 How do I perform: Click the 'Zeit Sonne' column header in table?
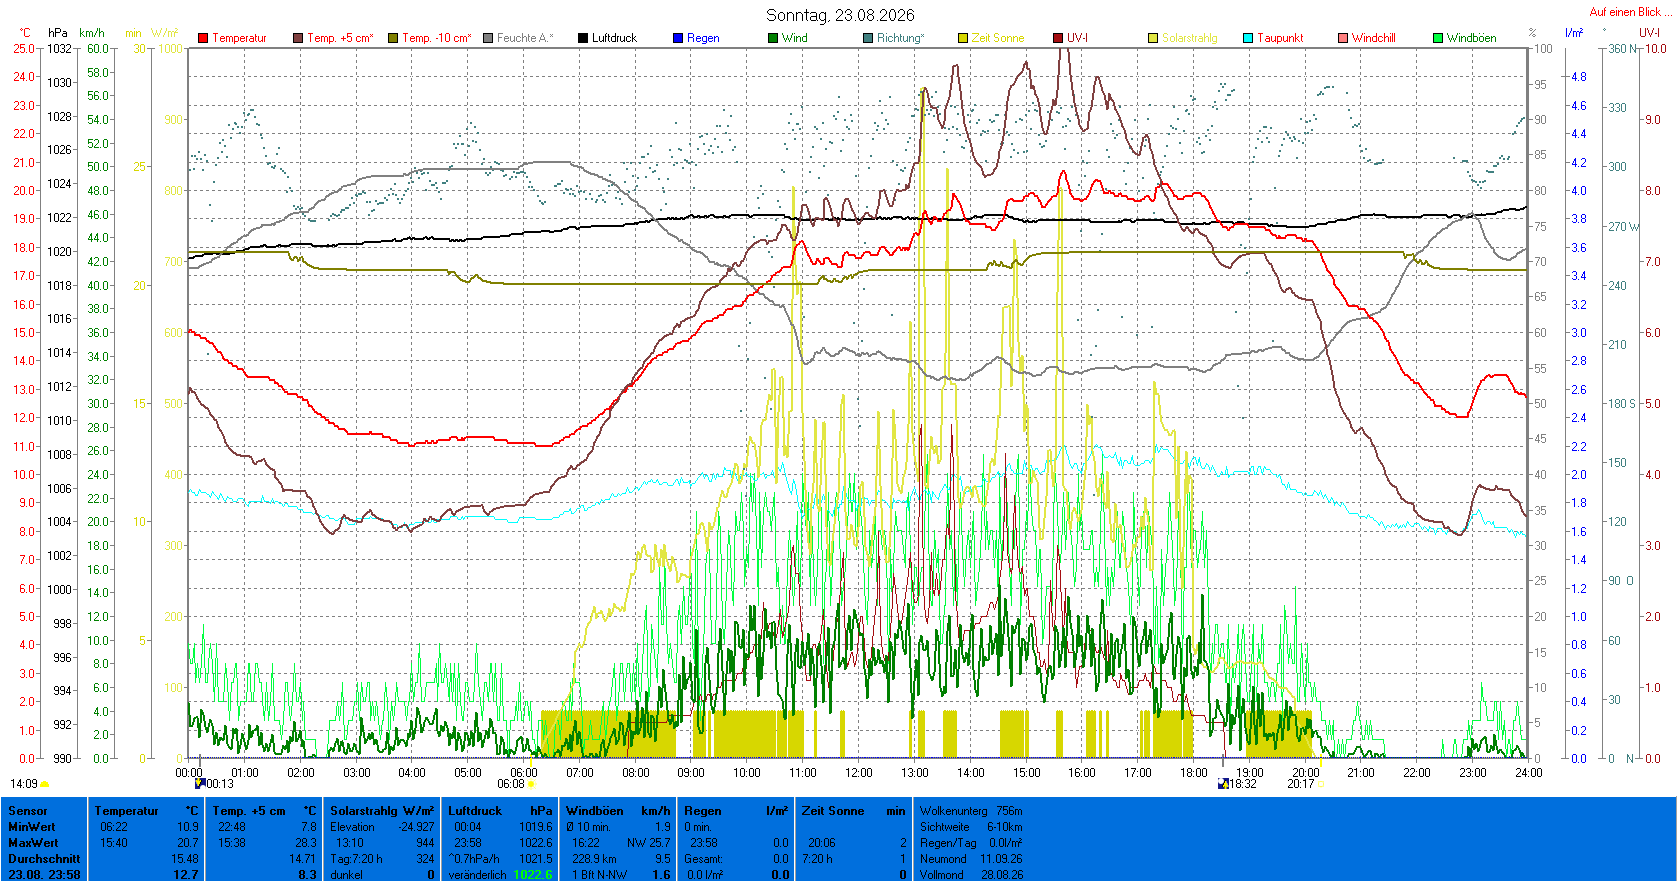coord(833,811)
